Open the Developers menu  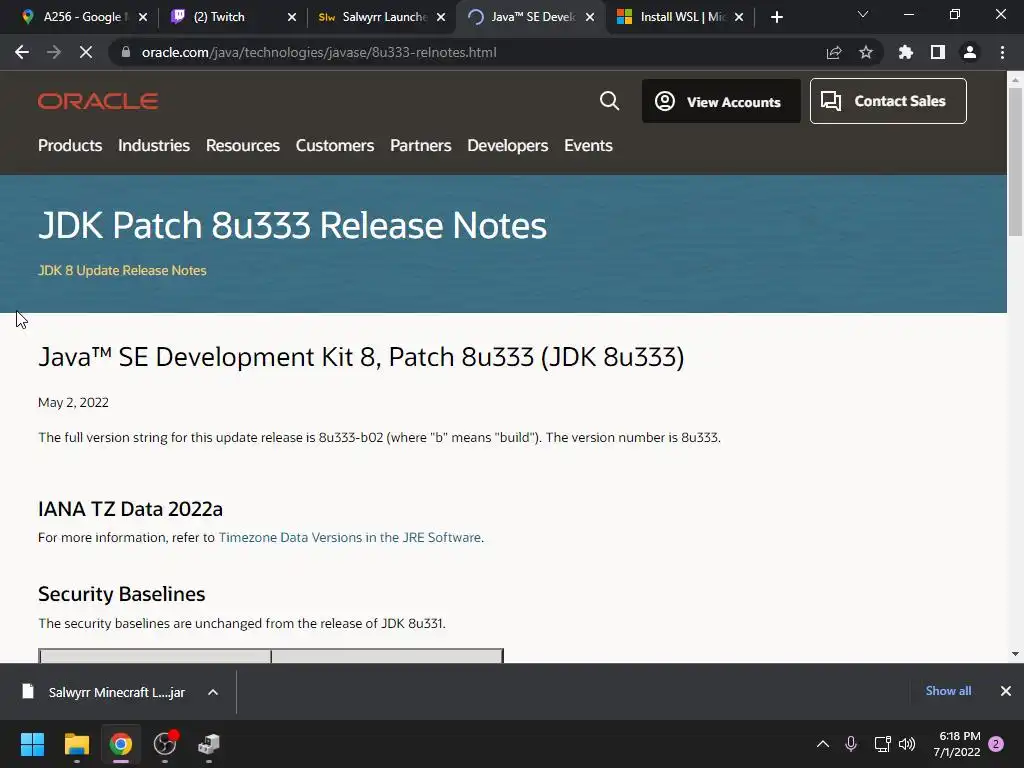pos(507,146)
